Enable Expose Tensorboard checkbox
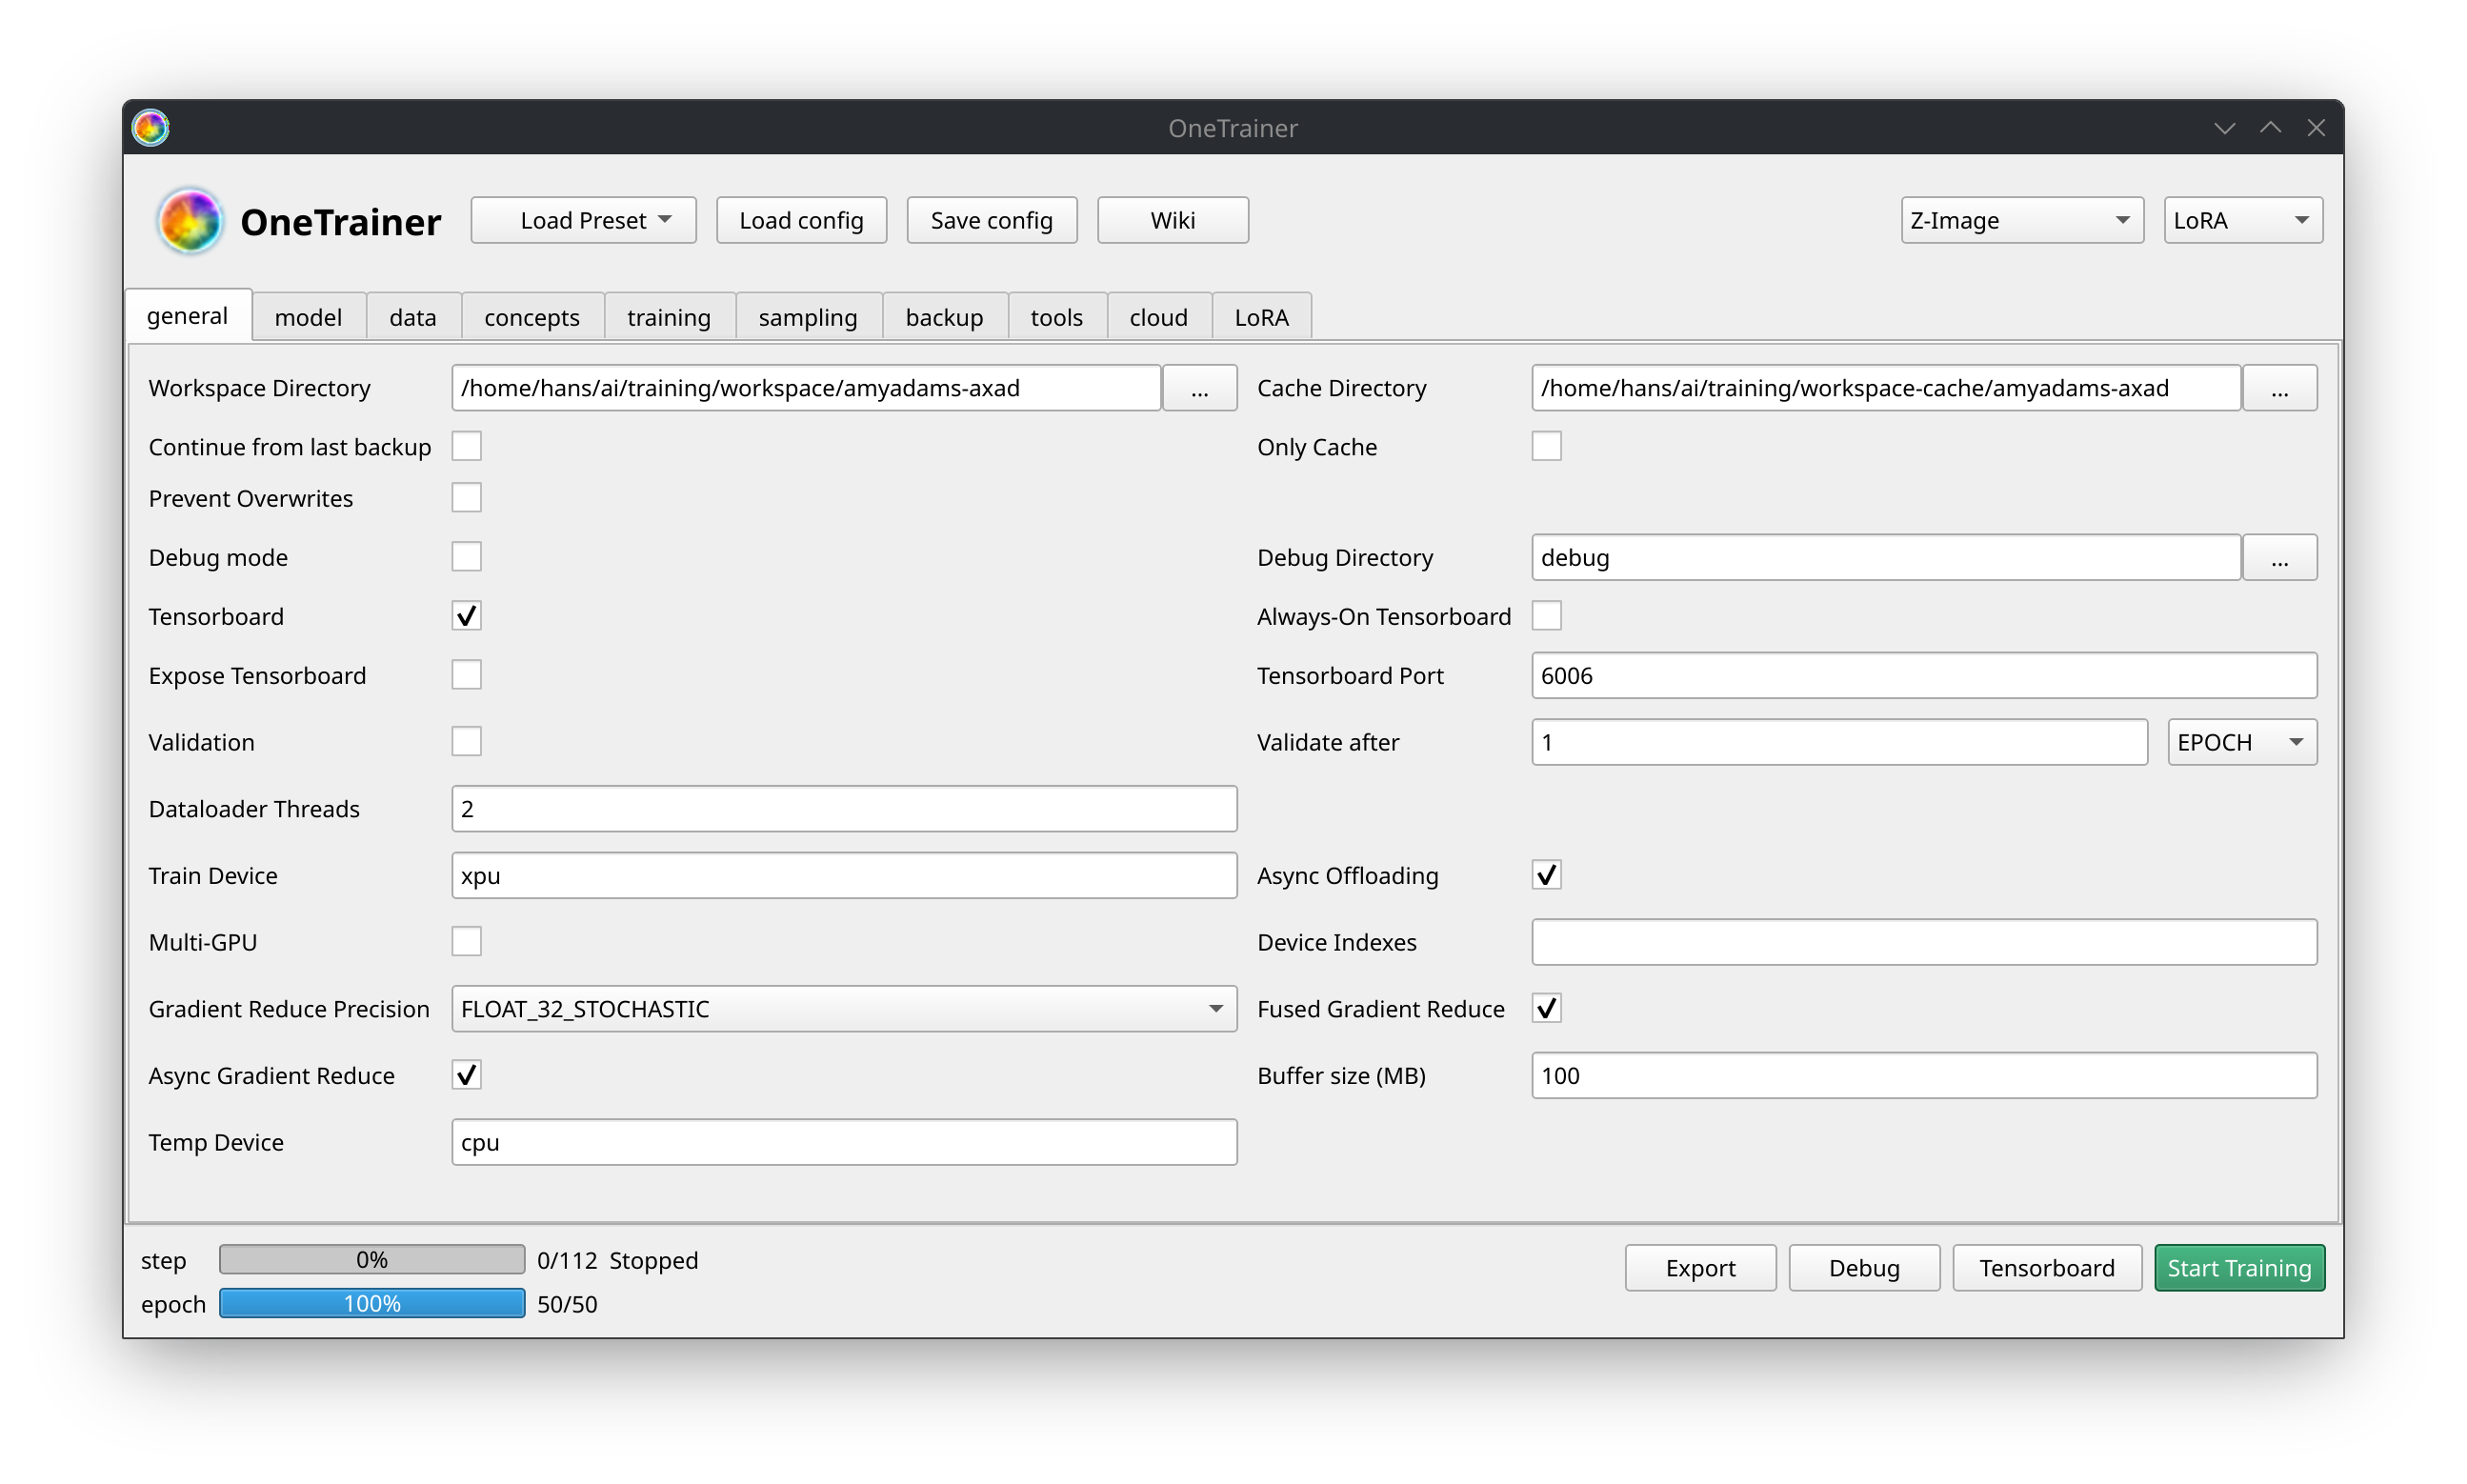The height and width of the screenshot is (1484, 2467). click(x=466, y=674)
